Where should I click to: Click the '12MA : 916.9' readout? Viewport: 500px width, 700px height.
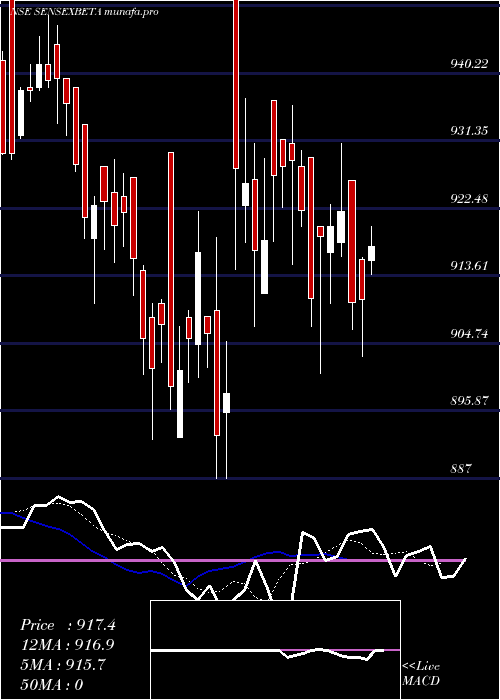click(x=67, y=645)
